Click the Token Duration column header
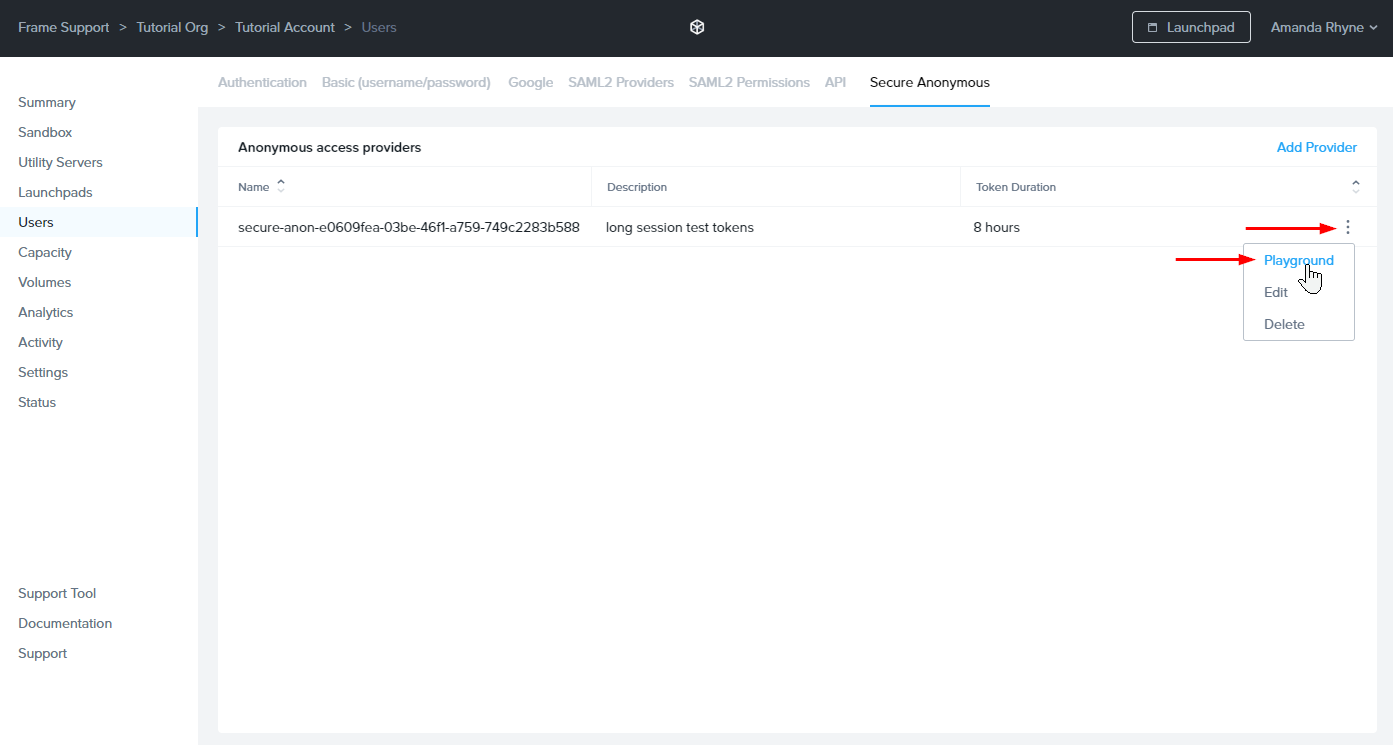The width and height of the screenshot is (1393, 745). tap(1016, 187)
